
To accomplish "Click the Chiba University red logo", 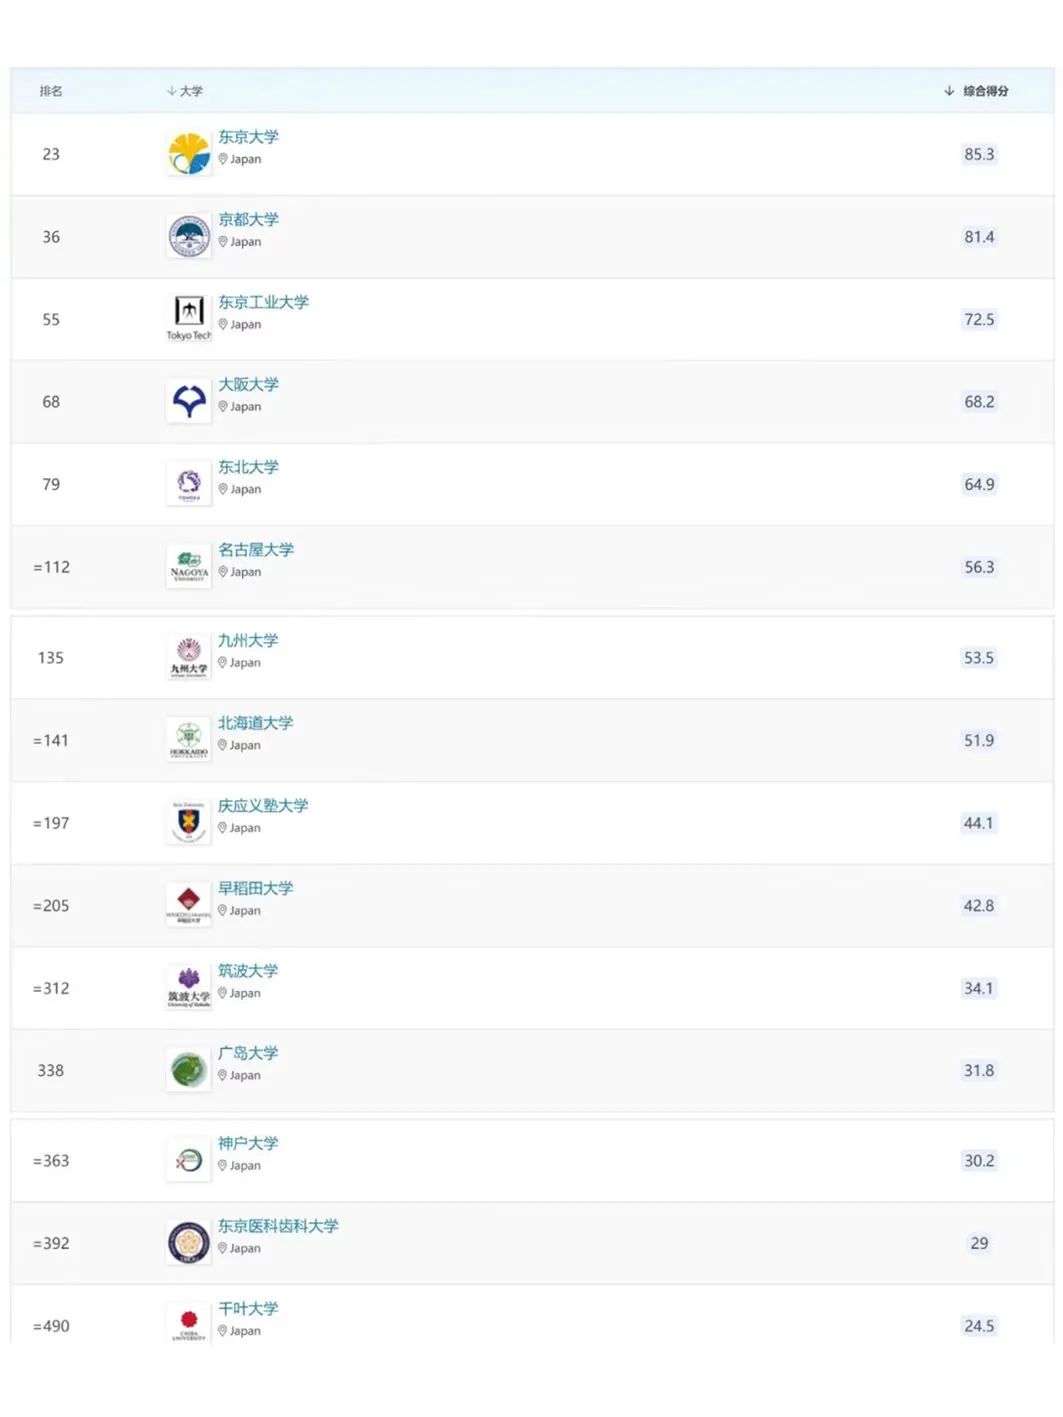I will [189, 1325].
